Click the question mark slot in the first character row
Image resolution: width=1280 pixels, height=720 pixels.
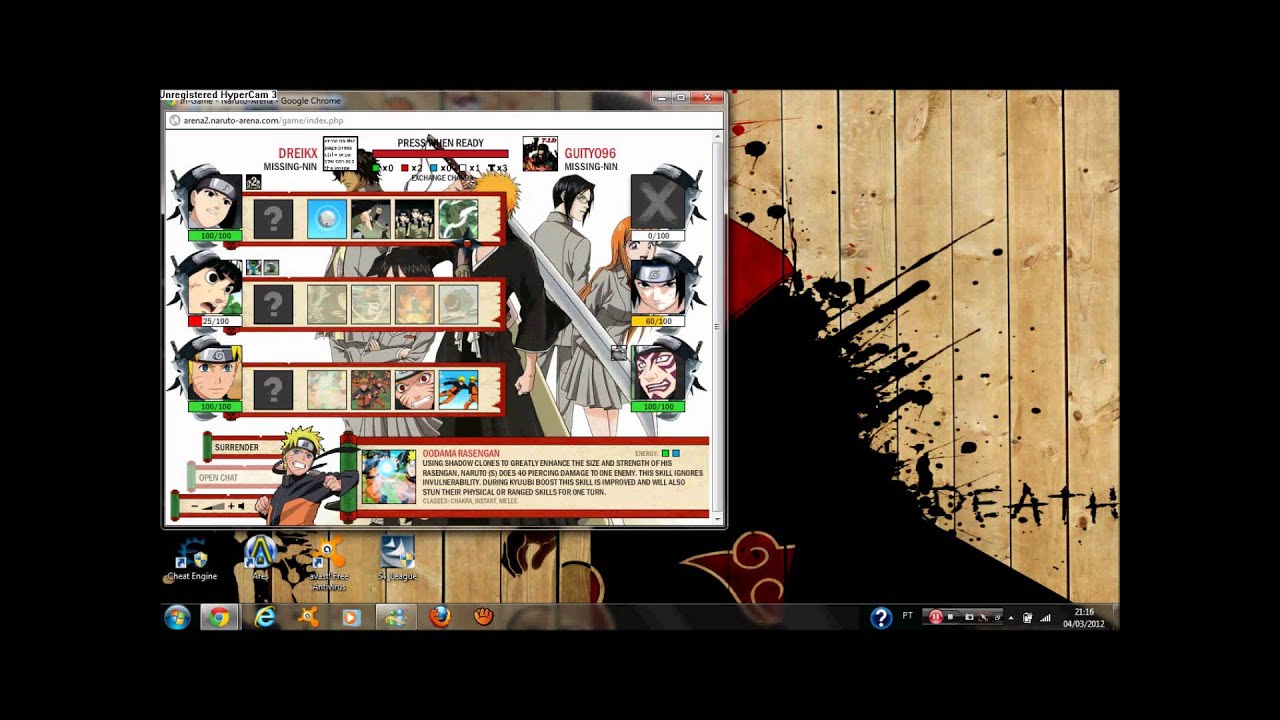tap(273, 219)
